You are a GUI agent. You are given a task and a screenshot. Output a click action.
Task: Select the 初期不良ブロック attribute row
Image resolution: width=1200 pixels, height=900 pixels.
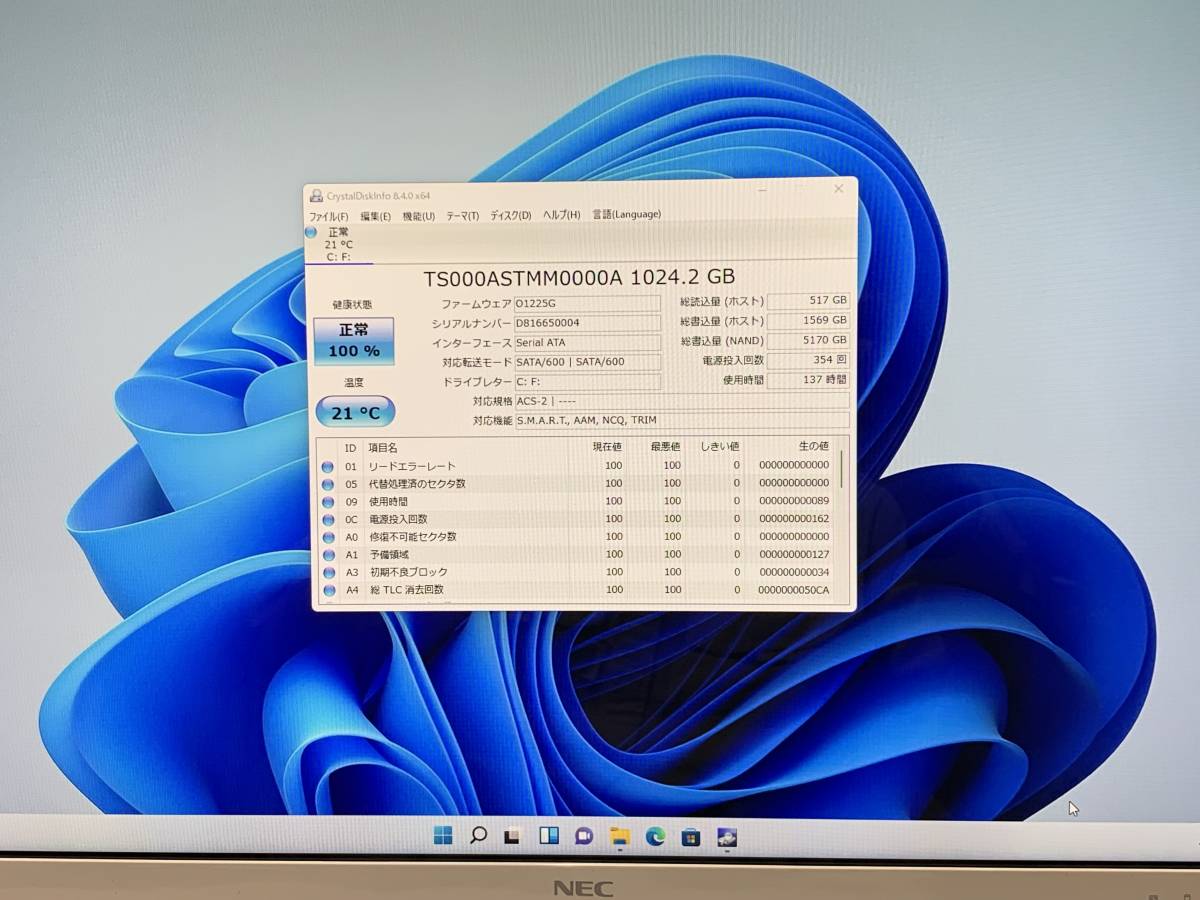click(577, 573)
